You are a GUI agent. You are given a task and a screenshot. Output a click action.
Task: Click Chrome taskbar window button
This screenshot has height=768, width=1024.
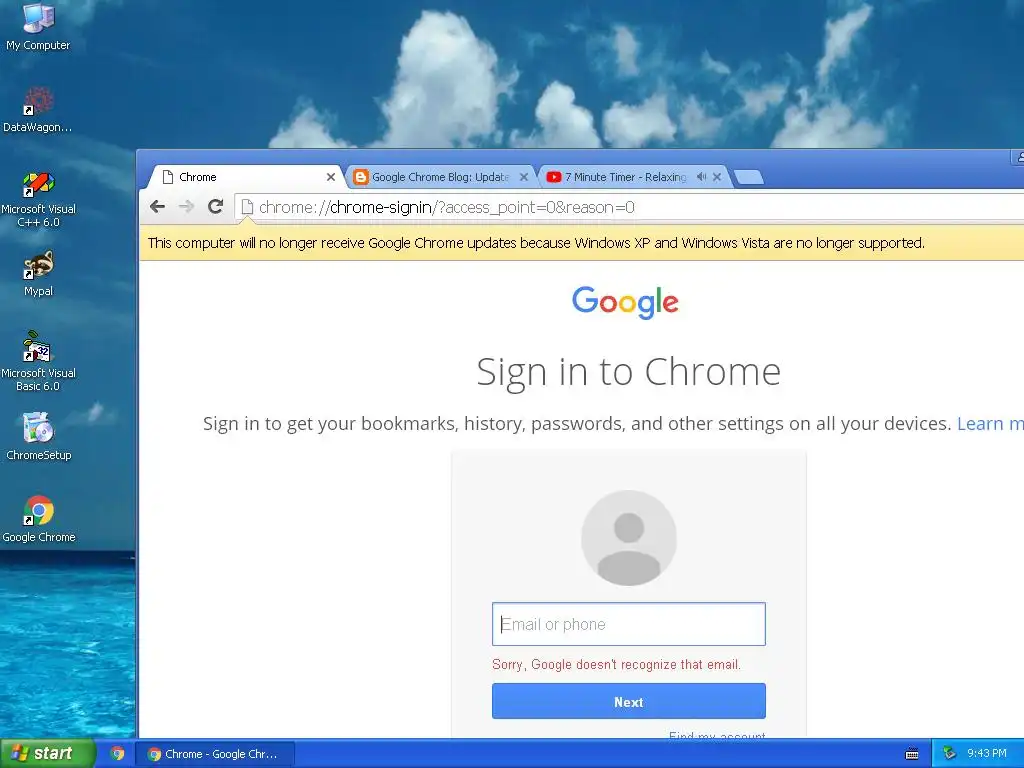coord(215,754)
